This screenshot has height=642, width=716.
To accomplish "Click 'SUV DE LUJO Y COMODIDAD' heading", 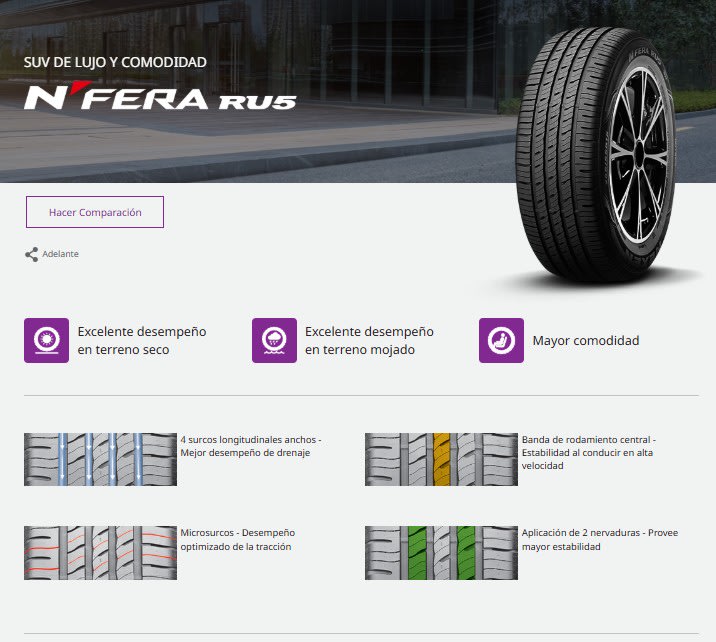I will [115, 62].
